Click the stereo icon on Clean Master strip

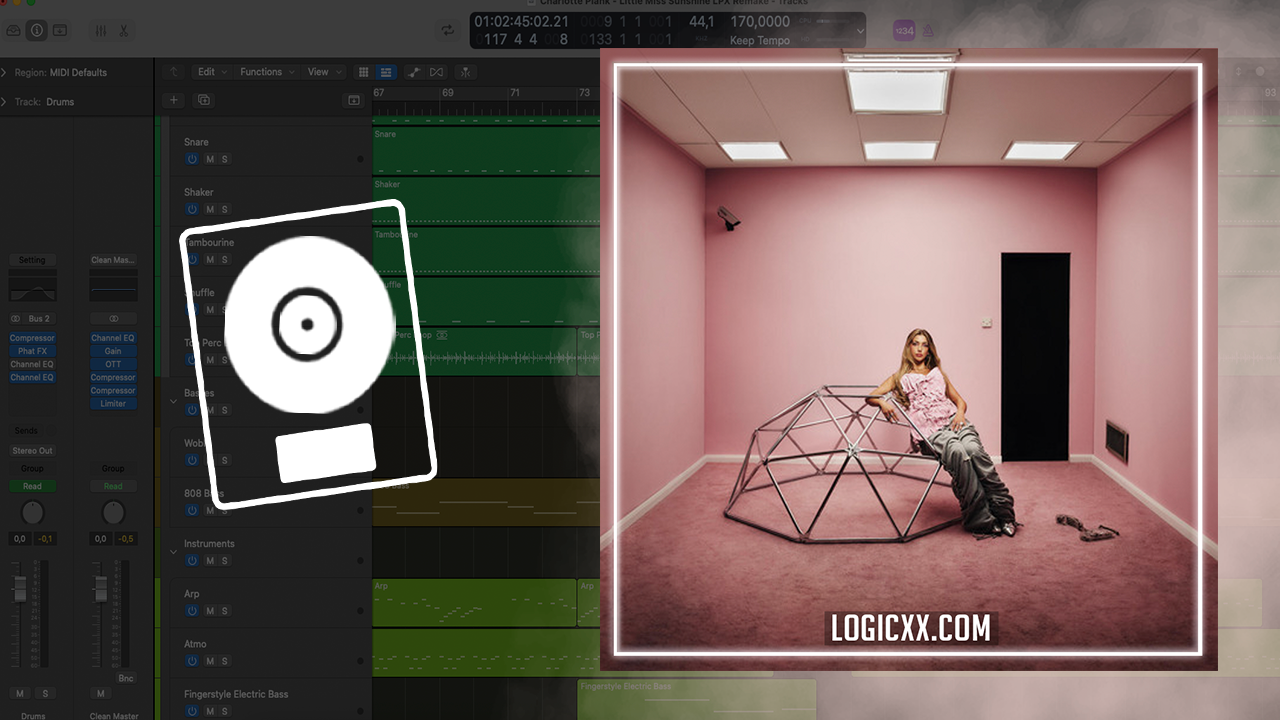point(113,318)
